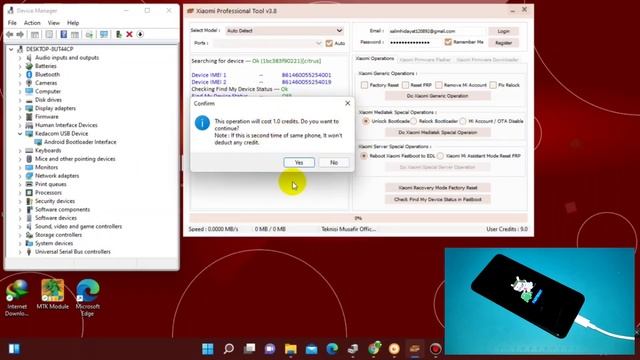Click the Xiaomi Professional Tool taskbar icon
640x360 pixels.
click(x=415, y=349)
